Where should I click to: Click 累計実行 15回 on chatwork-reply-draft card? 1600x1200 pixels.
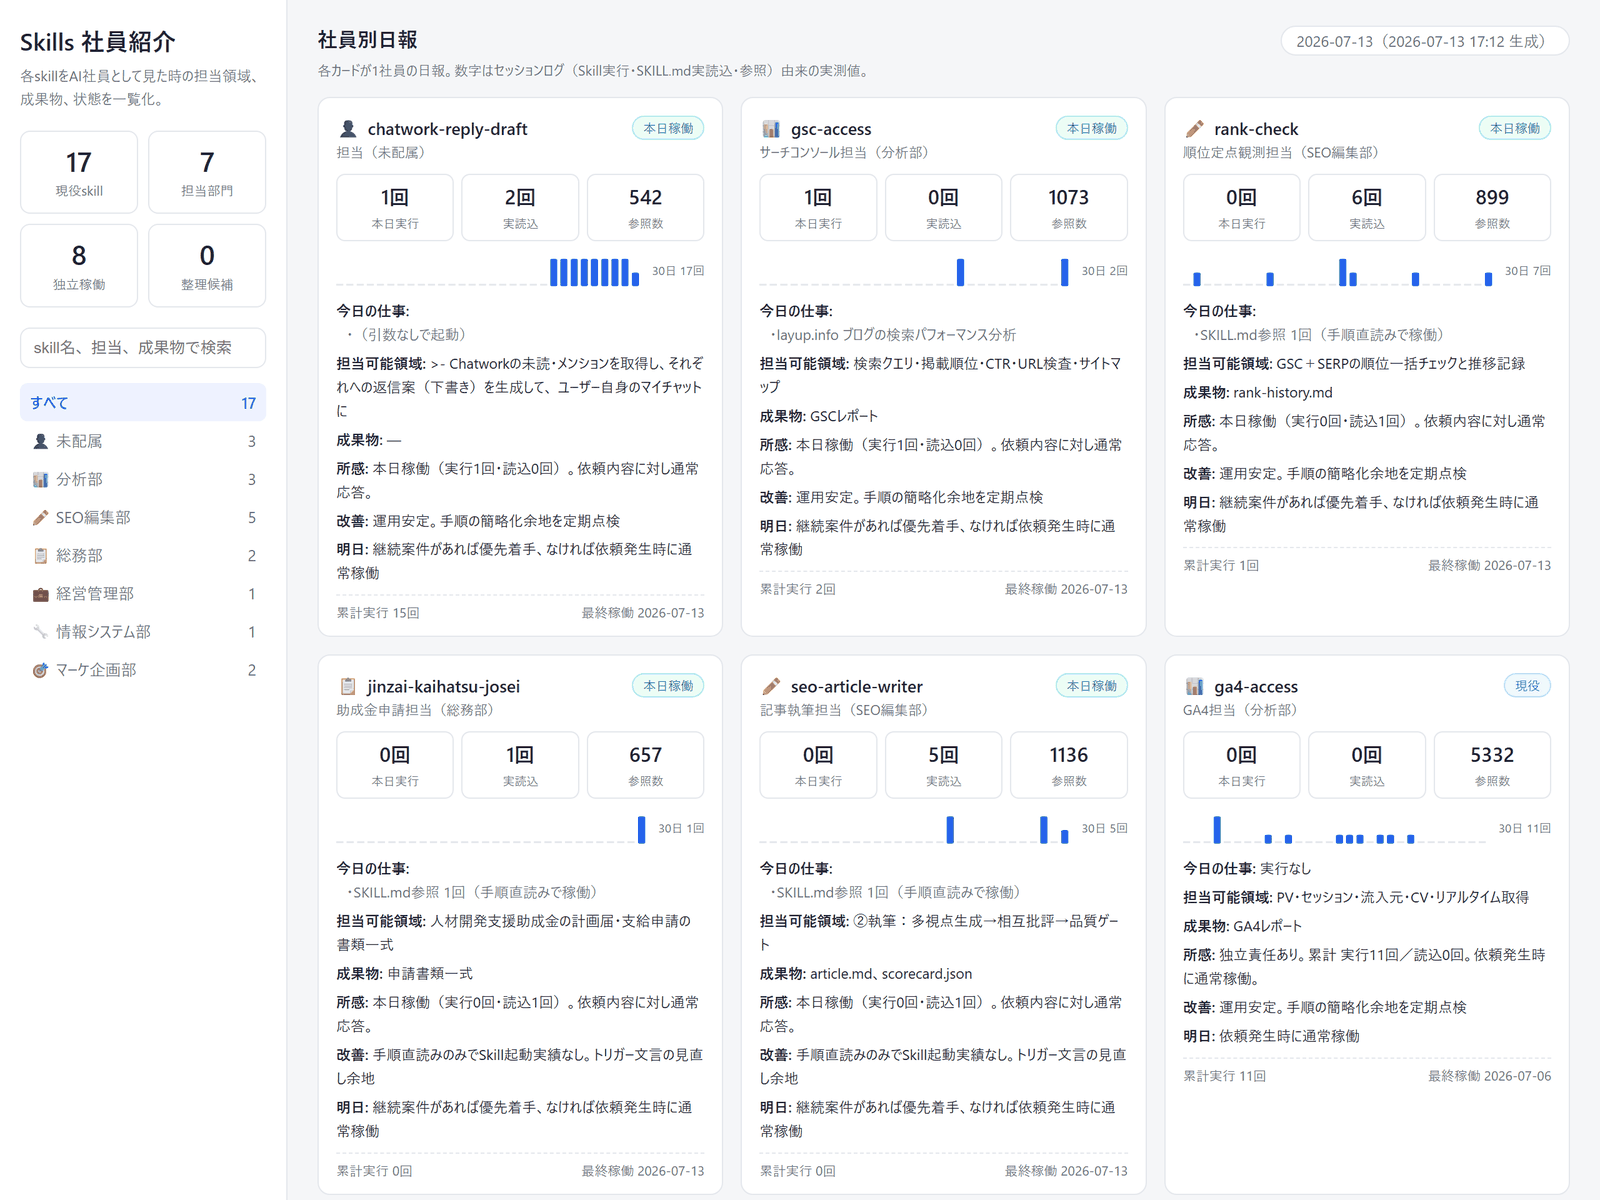coord(378,613)
